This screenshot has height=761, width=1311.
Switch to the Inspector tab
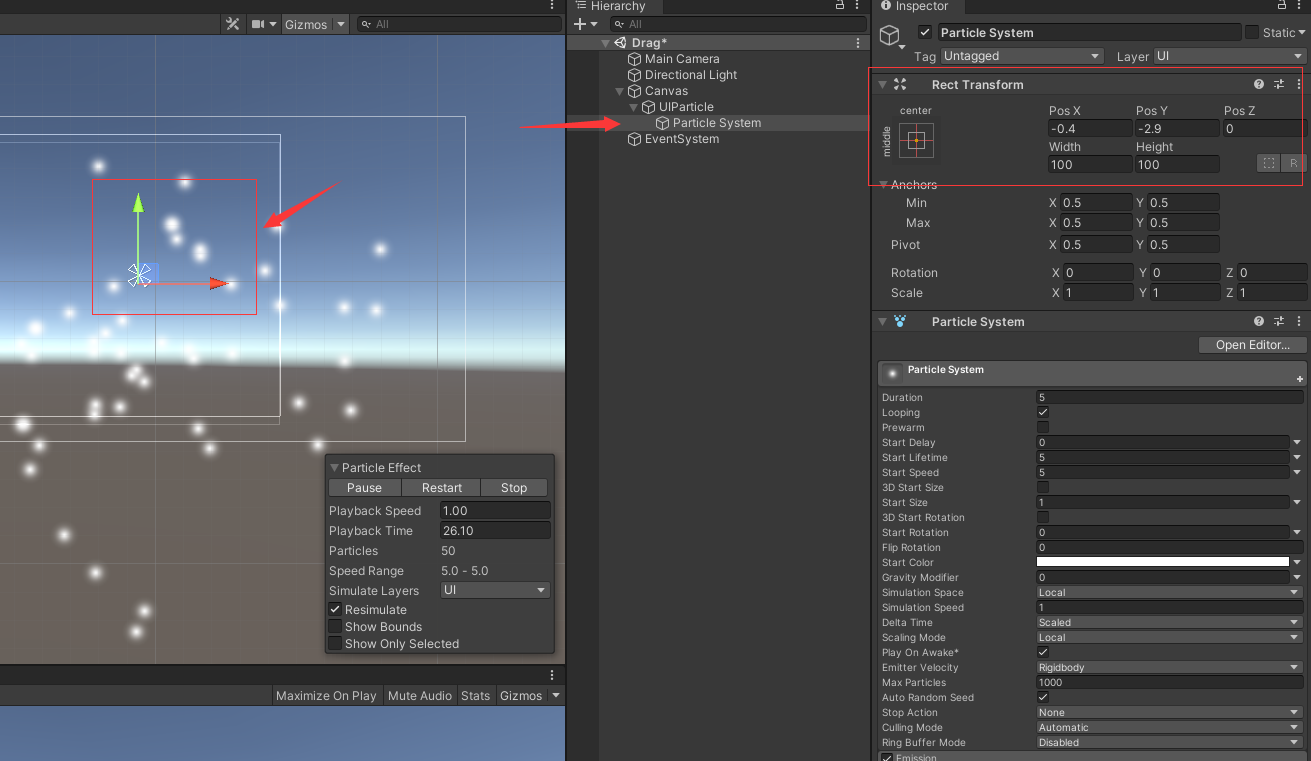coord(917,7)
